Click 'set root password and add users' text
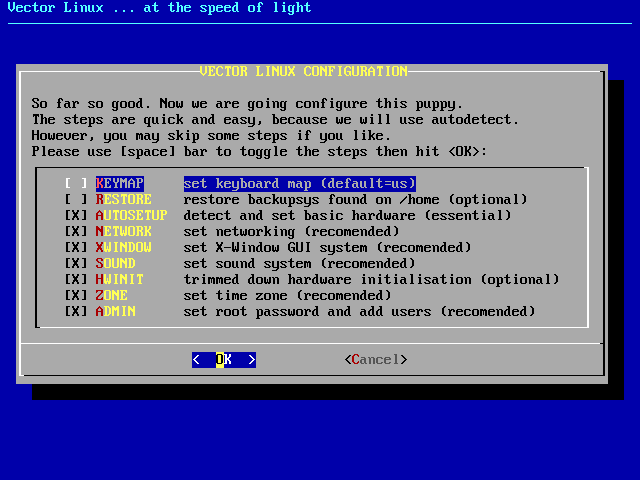 360,312
